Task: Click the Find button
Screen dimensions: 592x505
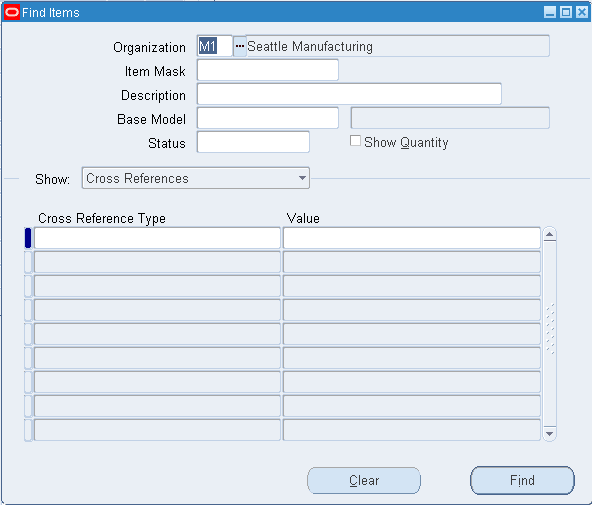Action: click(x=522, y=480)
